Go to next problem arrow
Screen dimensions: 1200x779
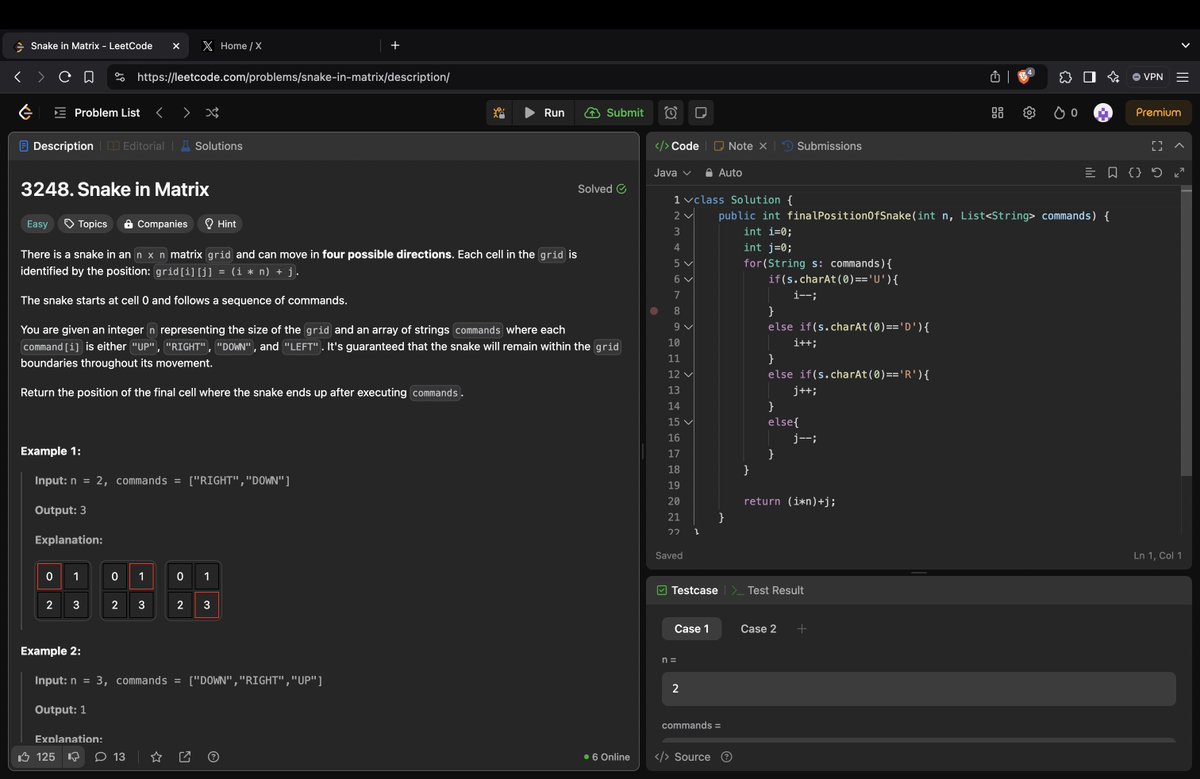[186, 113]
